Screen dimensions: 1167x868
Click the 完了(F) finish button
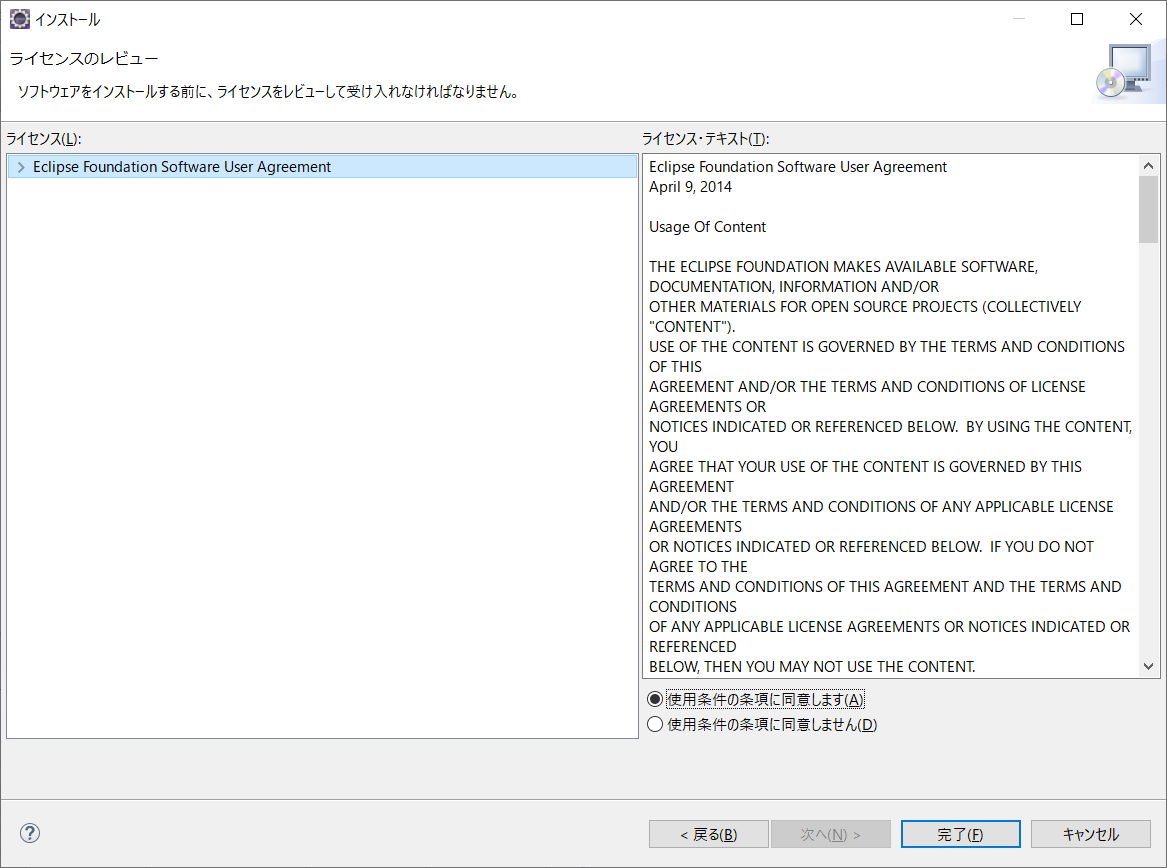(x=960, y=835)
